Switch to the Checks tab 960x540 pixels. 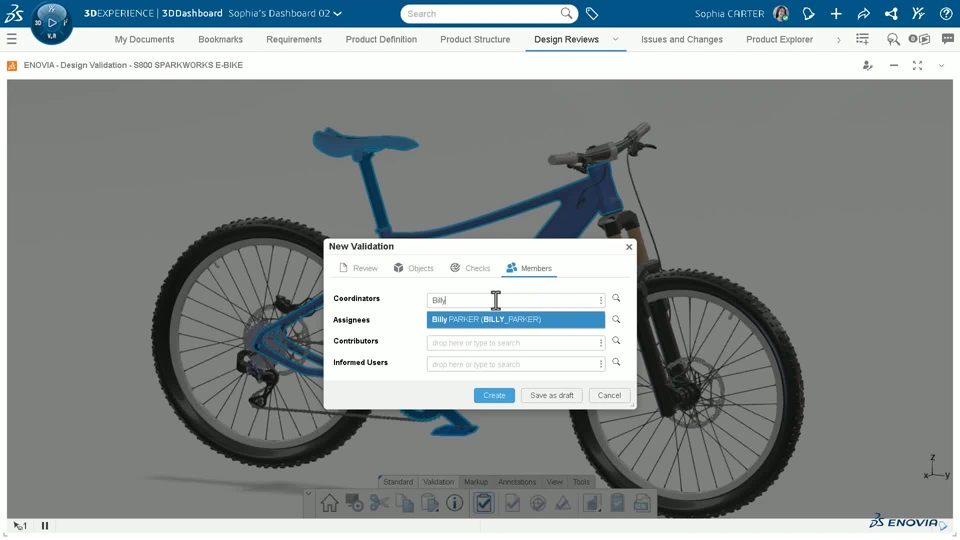point(470,268)
